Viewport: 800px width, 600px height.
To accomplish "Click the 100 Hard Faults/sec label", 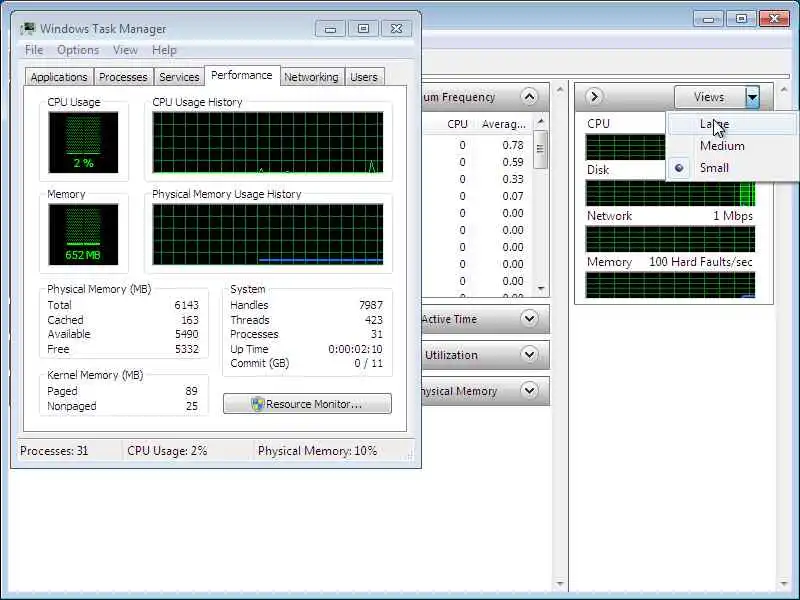I will pos(701,262).
